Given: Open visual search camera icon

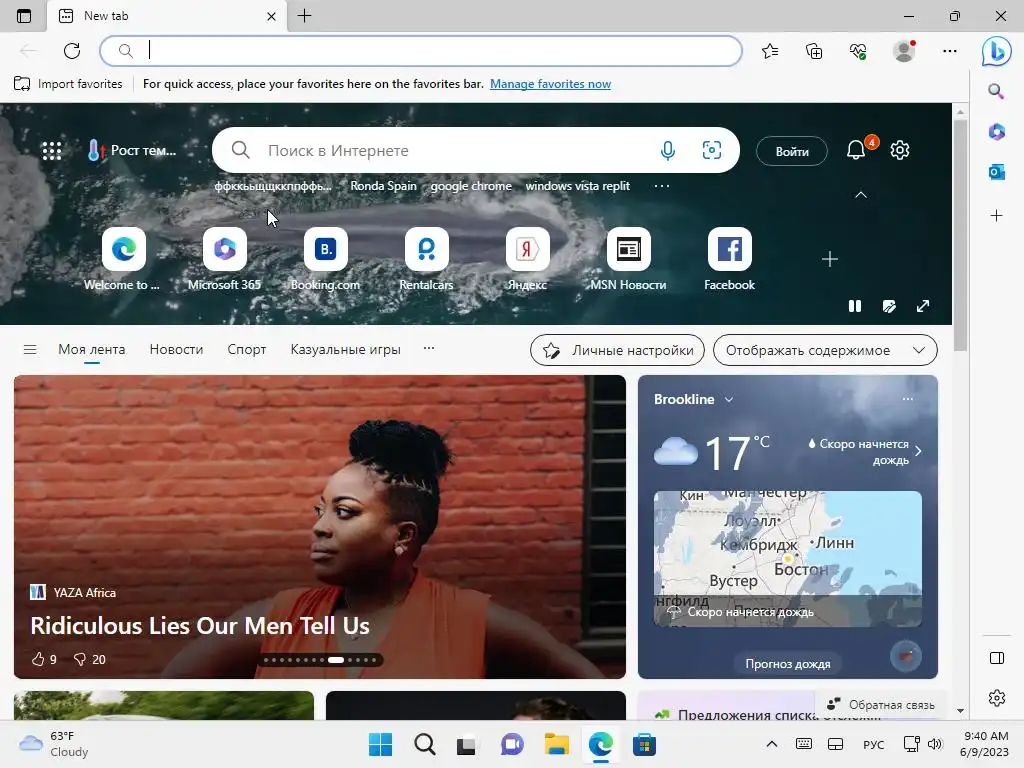Looking at the screenshot, I should pyautogui.click(x=712, y=151).
